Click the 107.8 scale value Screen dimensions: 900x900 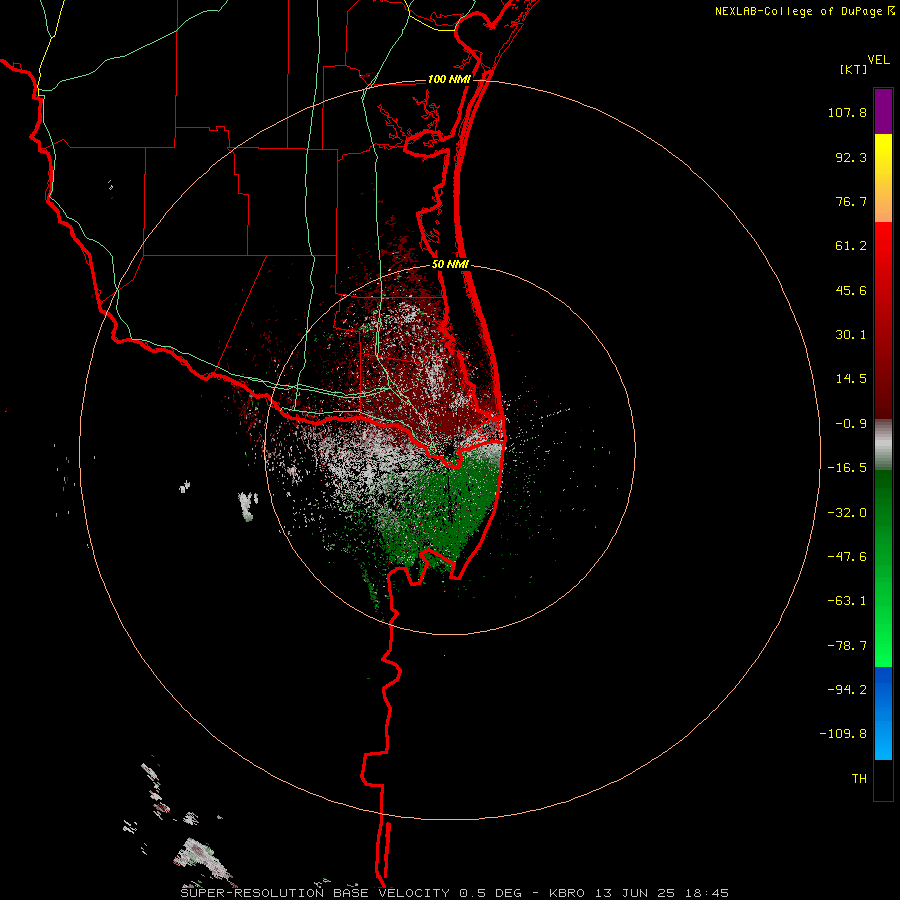pyautogui.click(x=847, y=112)
